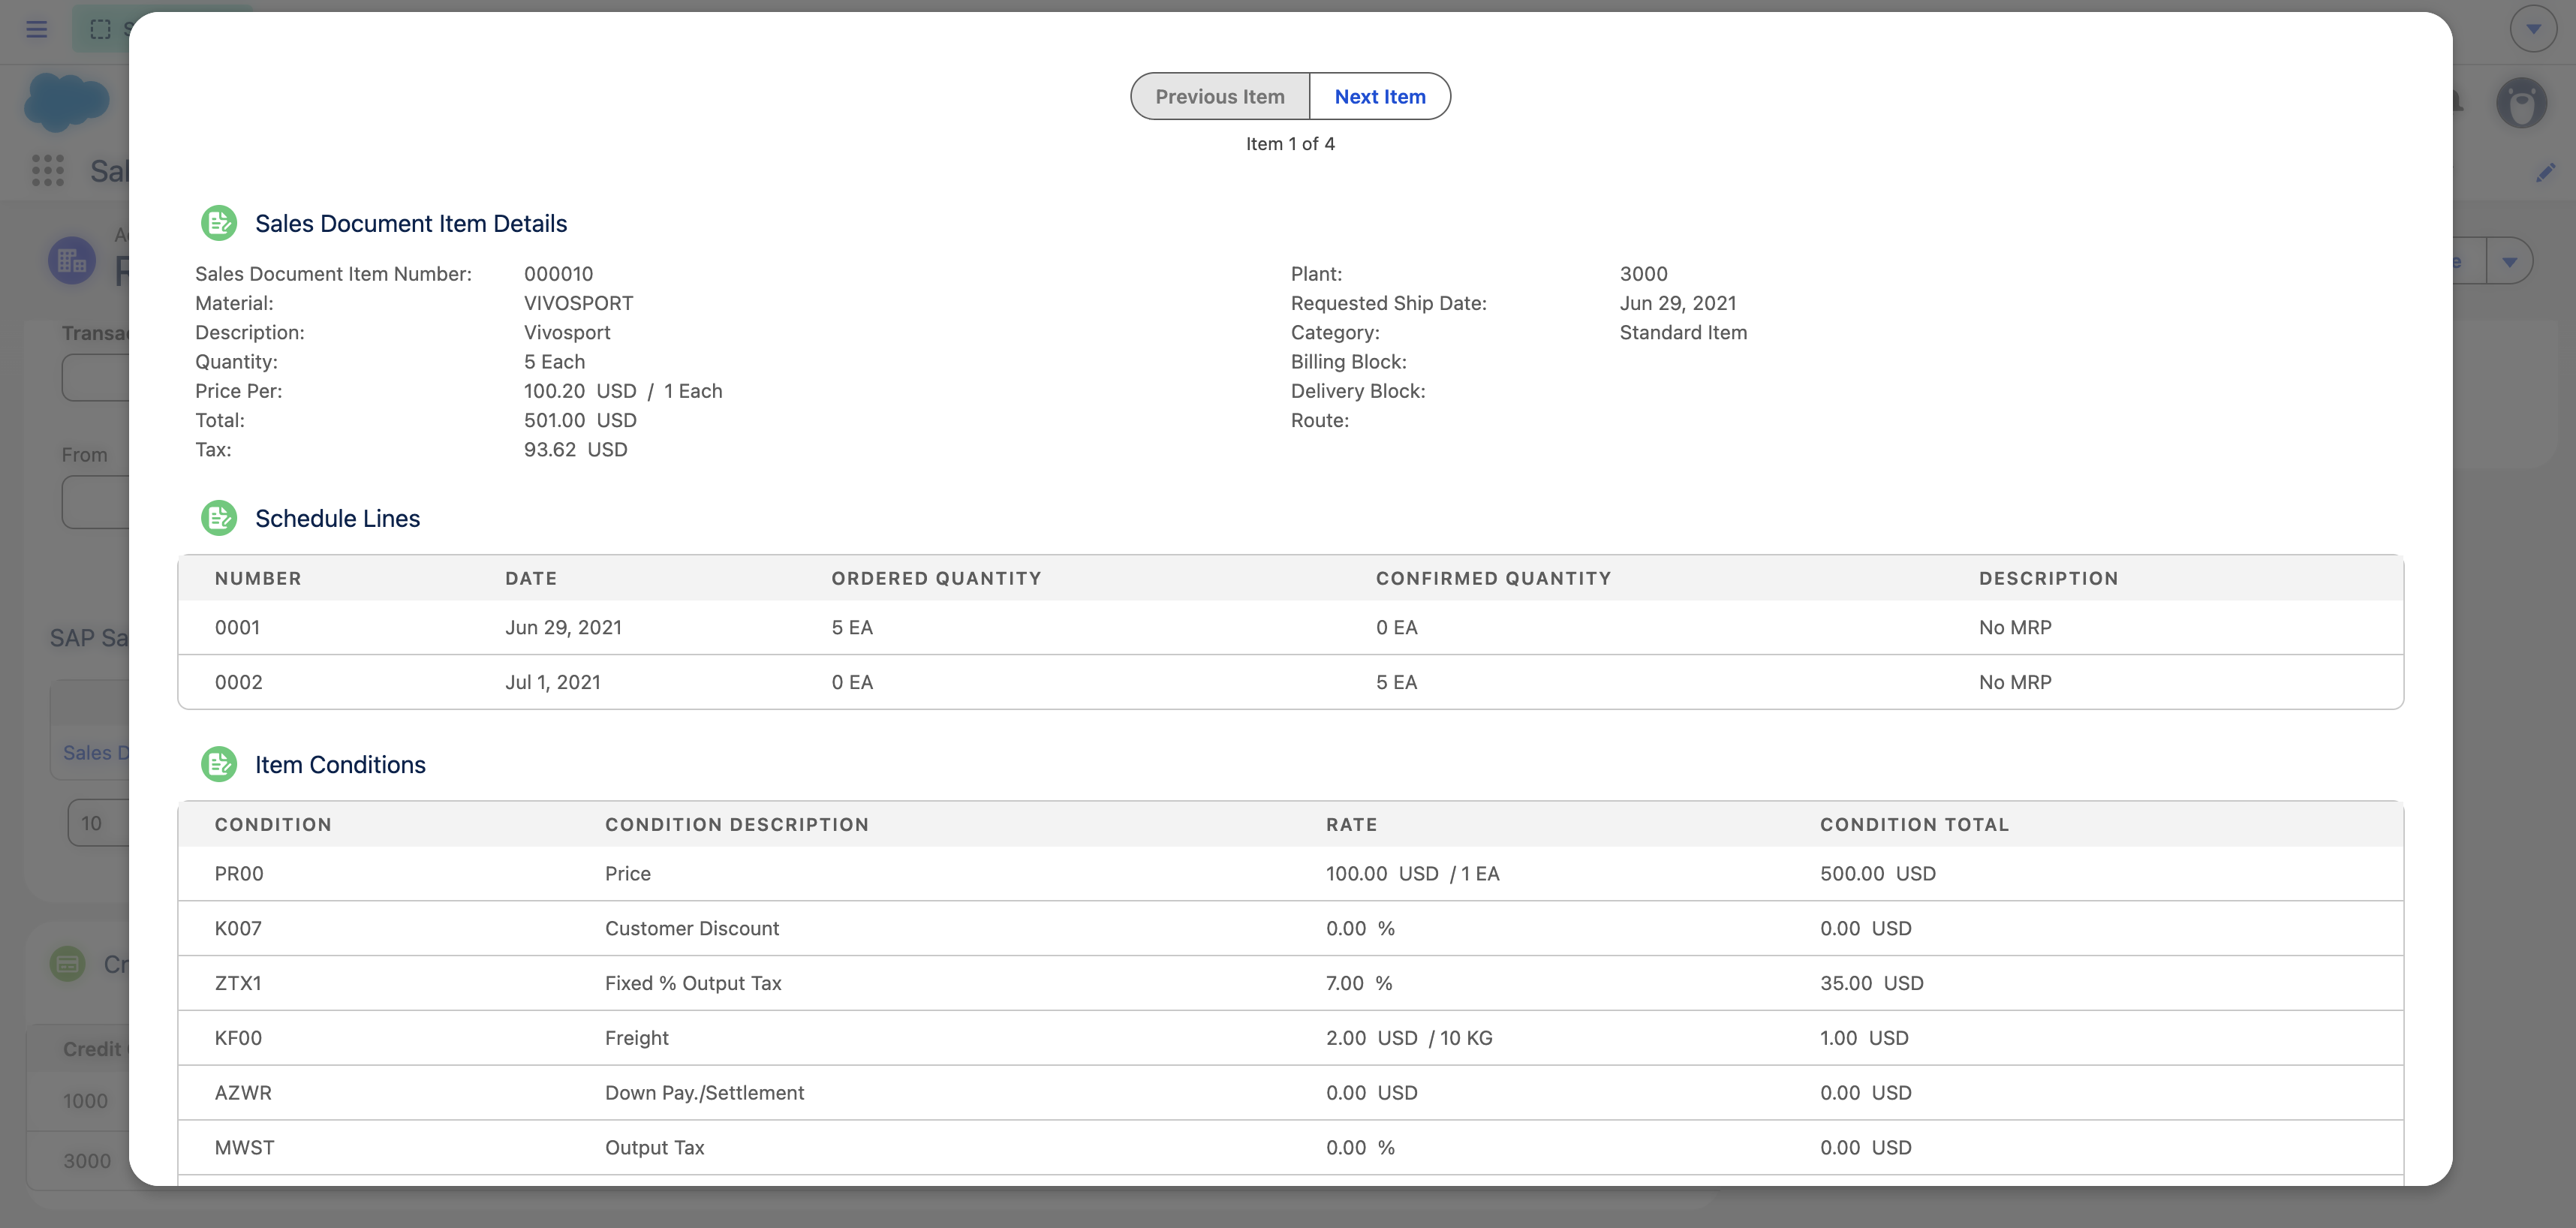Select schedule line 0002
This screenshot has height=1228, width=2576.
point(1291,682)
